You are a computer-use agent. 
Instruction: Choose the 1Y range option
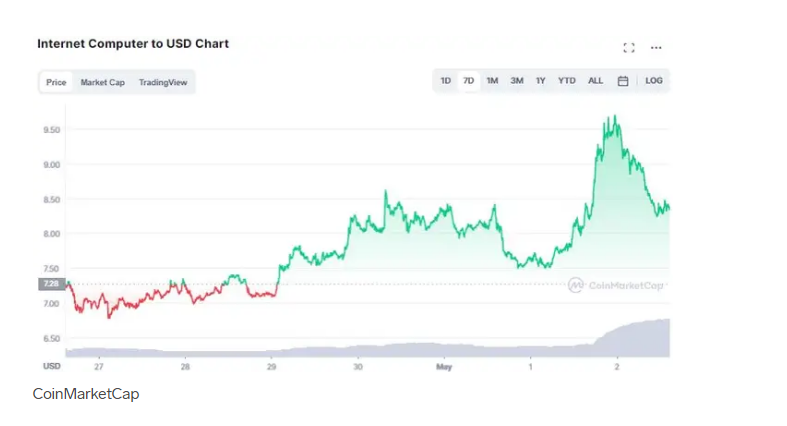click(x=541, y=81)
